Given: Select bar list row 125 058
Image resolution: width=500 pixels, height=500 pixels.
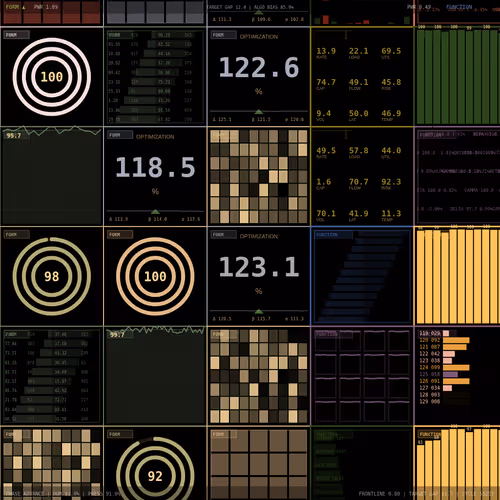Looking at the screenshot, I should 439,374.
